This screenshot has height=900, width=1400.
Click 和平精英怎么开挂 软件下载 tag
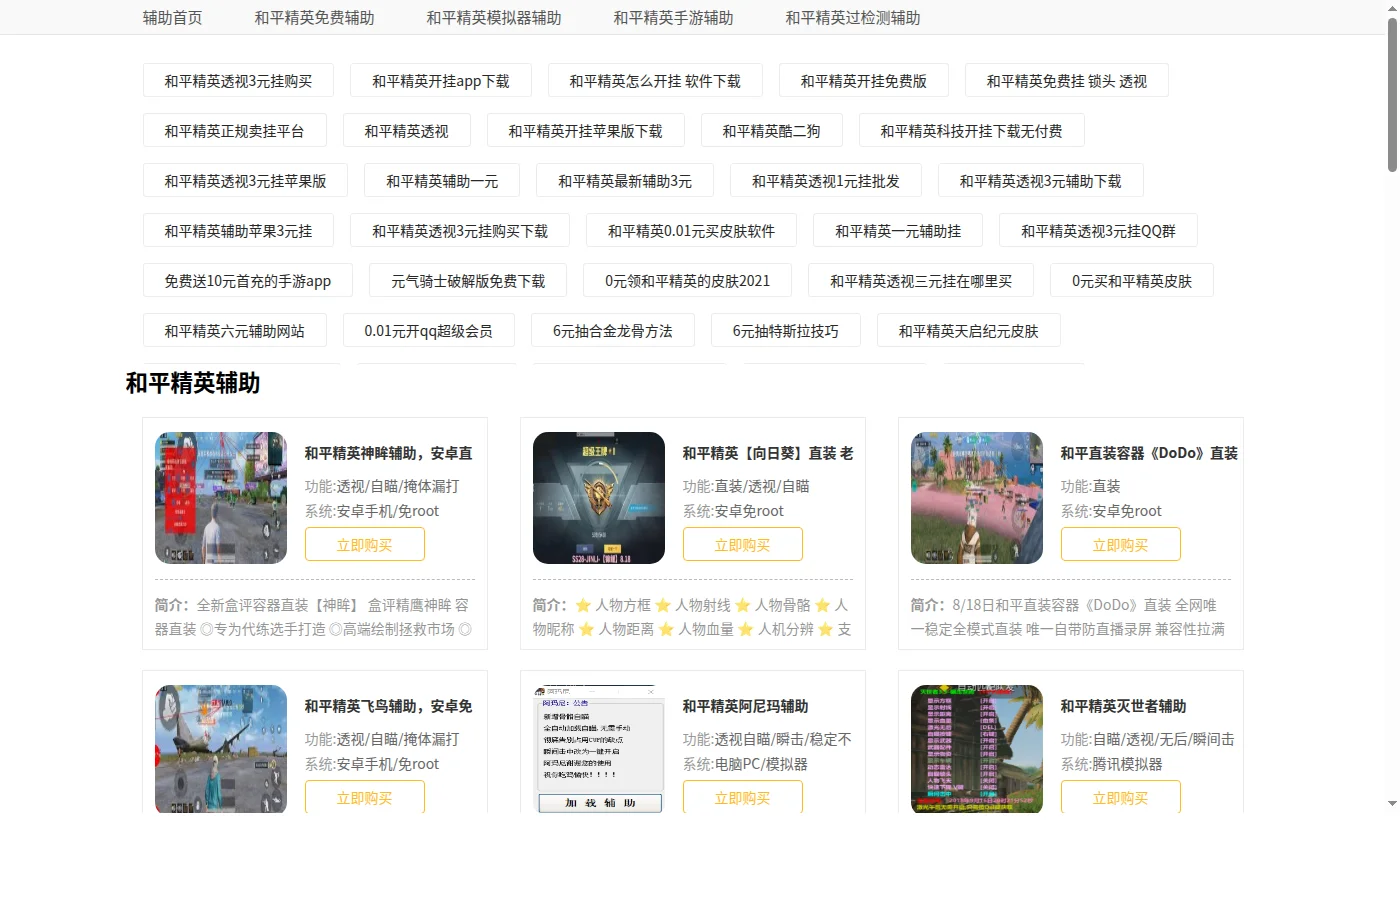point(655,81)
